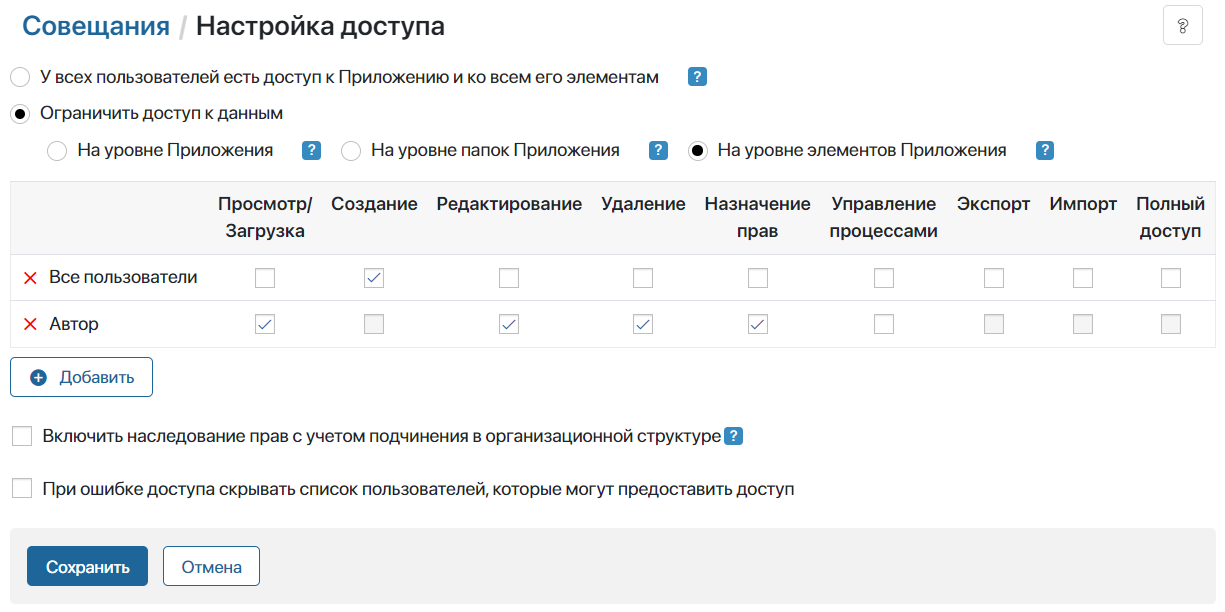Enable Импорт for Все пользователи
Image resolution: width=1225 pixels, height=612 pixels.
(x=1083, y=278)
